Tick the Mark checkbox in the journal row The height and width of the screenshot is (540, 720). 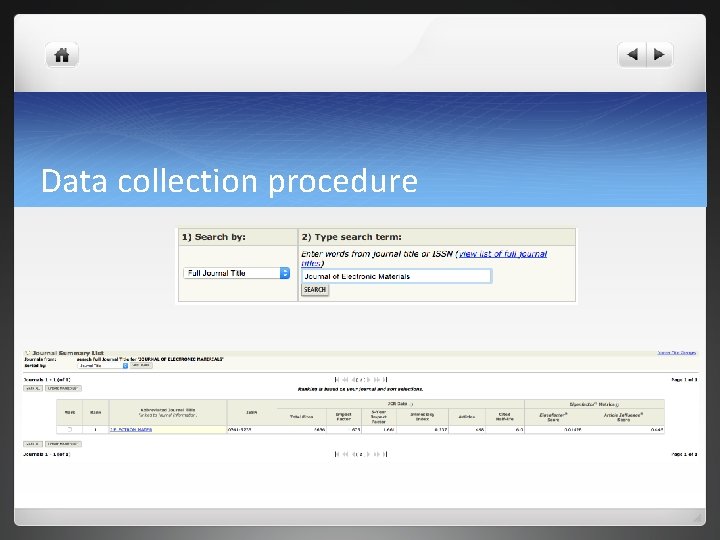pos(70,429)
